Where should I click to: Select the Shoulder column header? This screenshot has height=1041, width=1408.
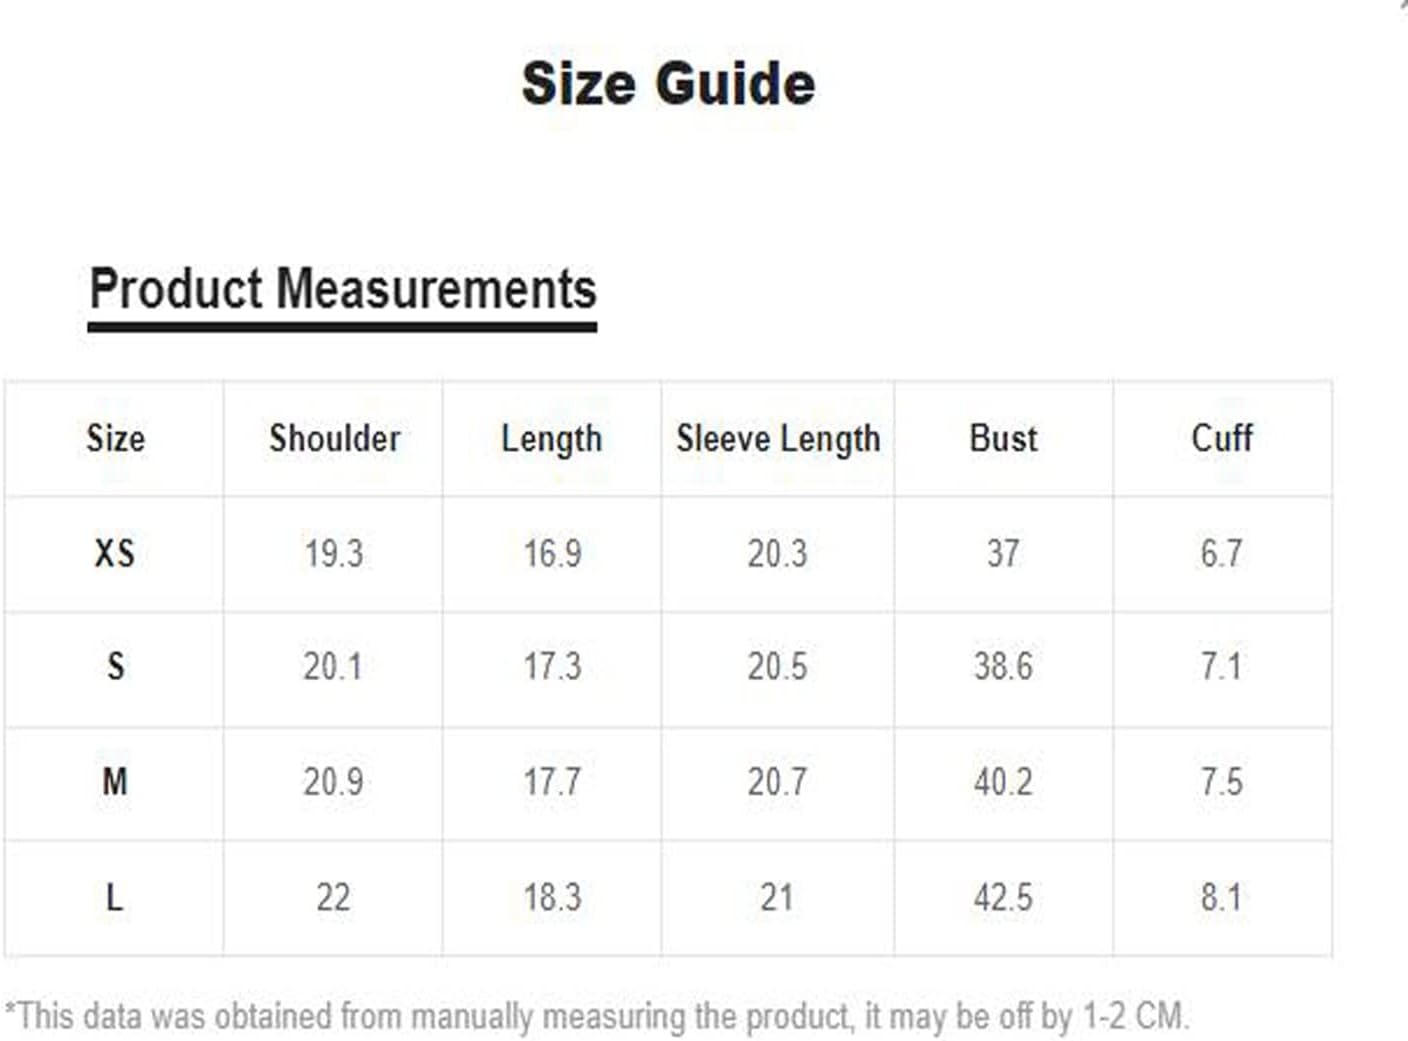[x=334, y=438]
